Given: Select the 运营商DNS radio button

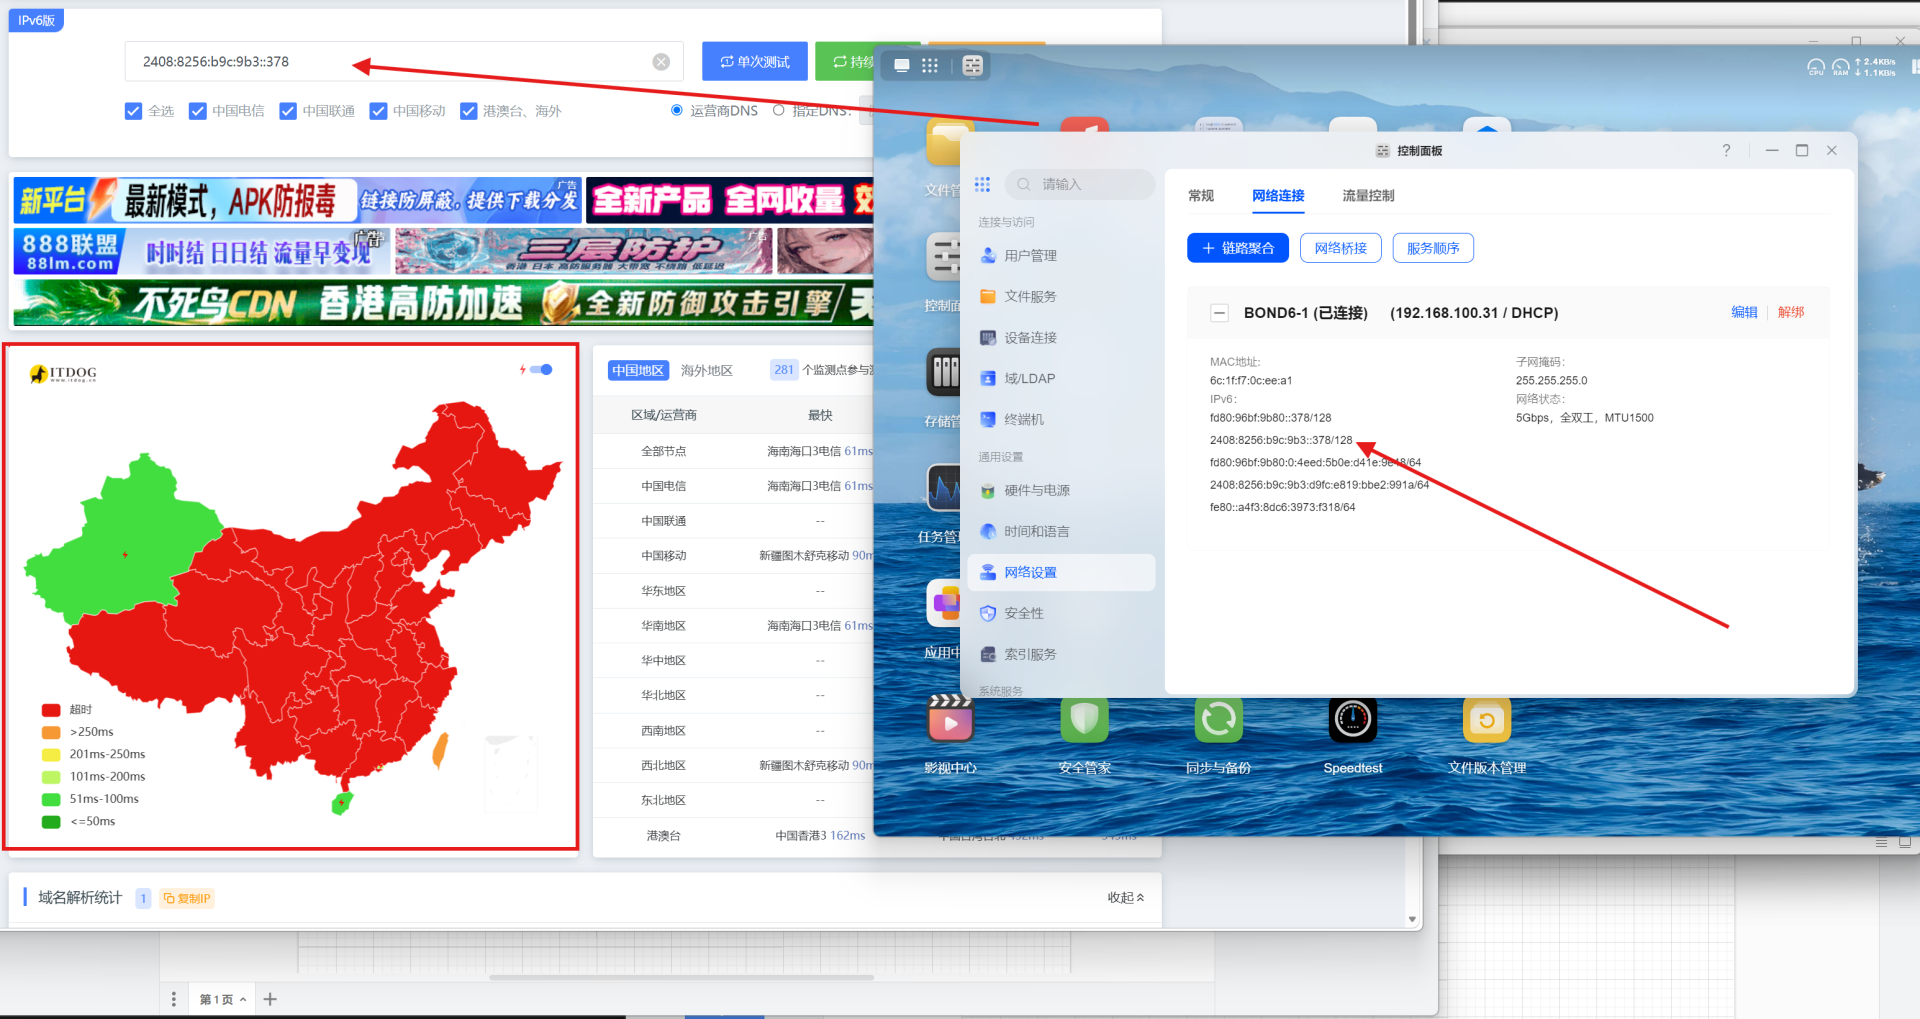Looking at the screenshot, I should click(x=677, y=111).
